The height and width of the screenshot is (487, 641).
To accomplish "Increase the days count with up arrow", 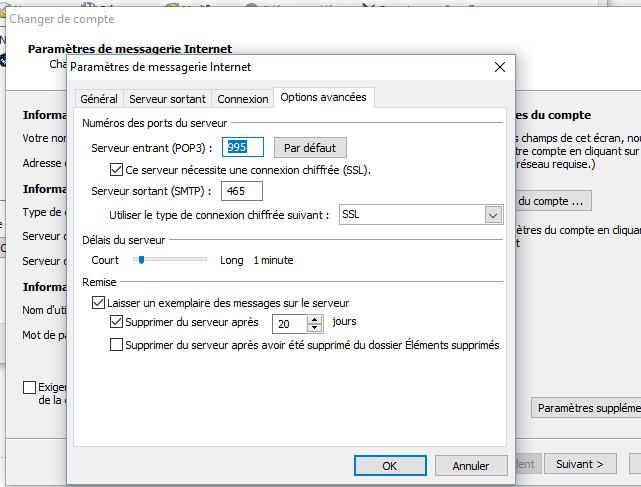I will pos(316,319).
